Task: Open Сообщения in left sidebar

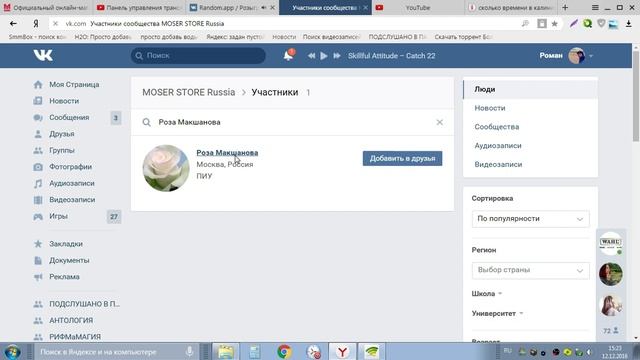Action: pyautogui.click(x=69, y=118)
